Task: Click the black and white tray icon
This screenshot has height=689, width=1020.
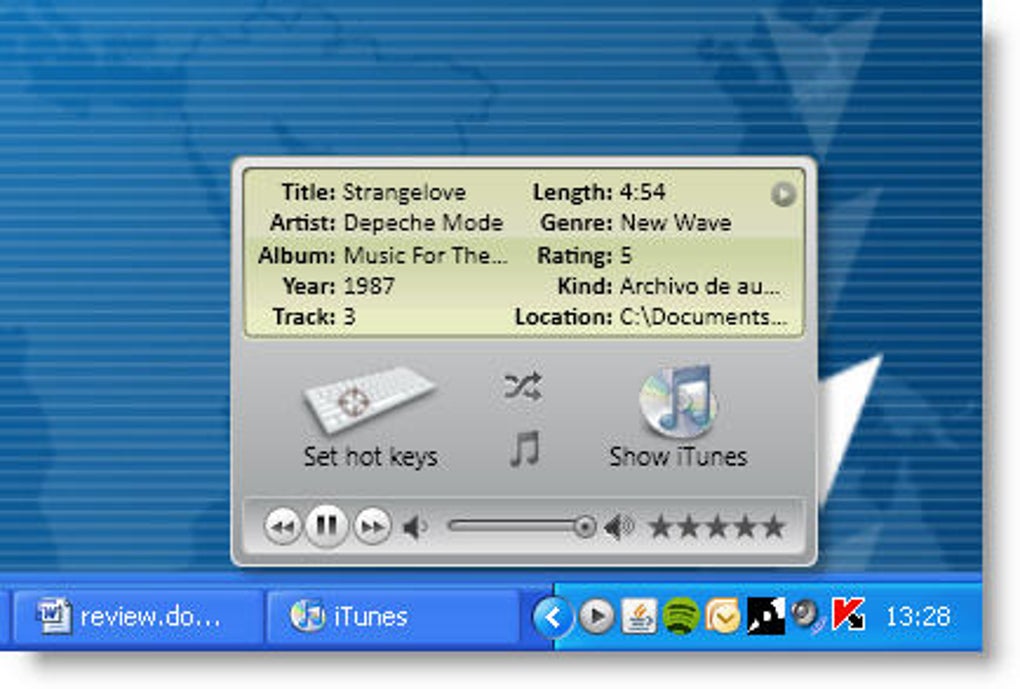Action: click(x=765, y=615)
